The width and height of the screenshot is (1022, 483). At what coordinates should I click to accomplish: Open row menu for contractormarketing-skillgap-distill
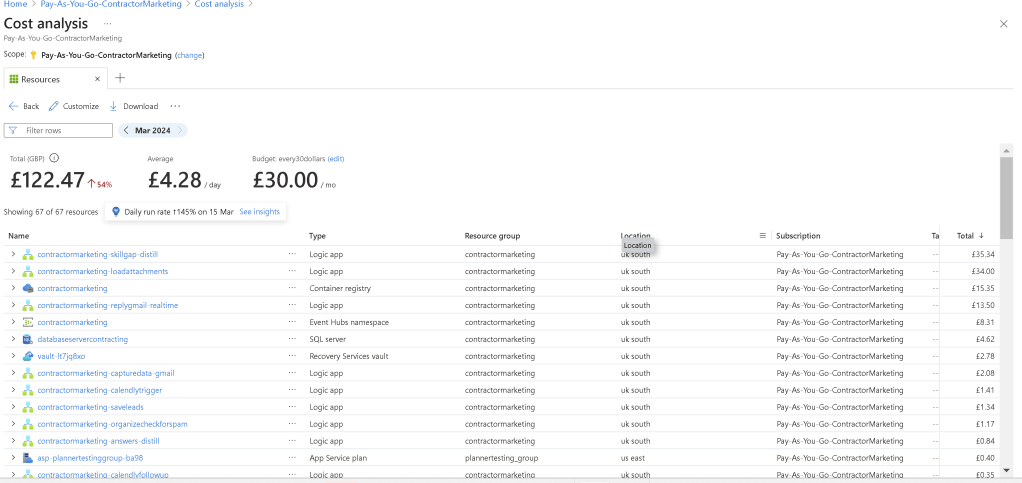pyautogui.click(x=292, y=254)
